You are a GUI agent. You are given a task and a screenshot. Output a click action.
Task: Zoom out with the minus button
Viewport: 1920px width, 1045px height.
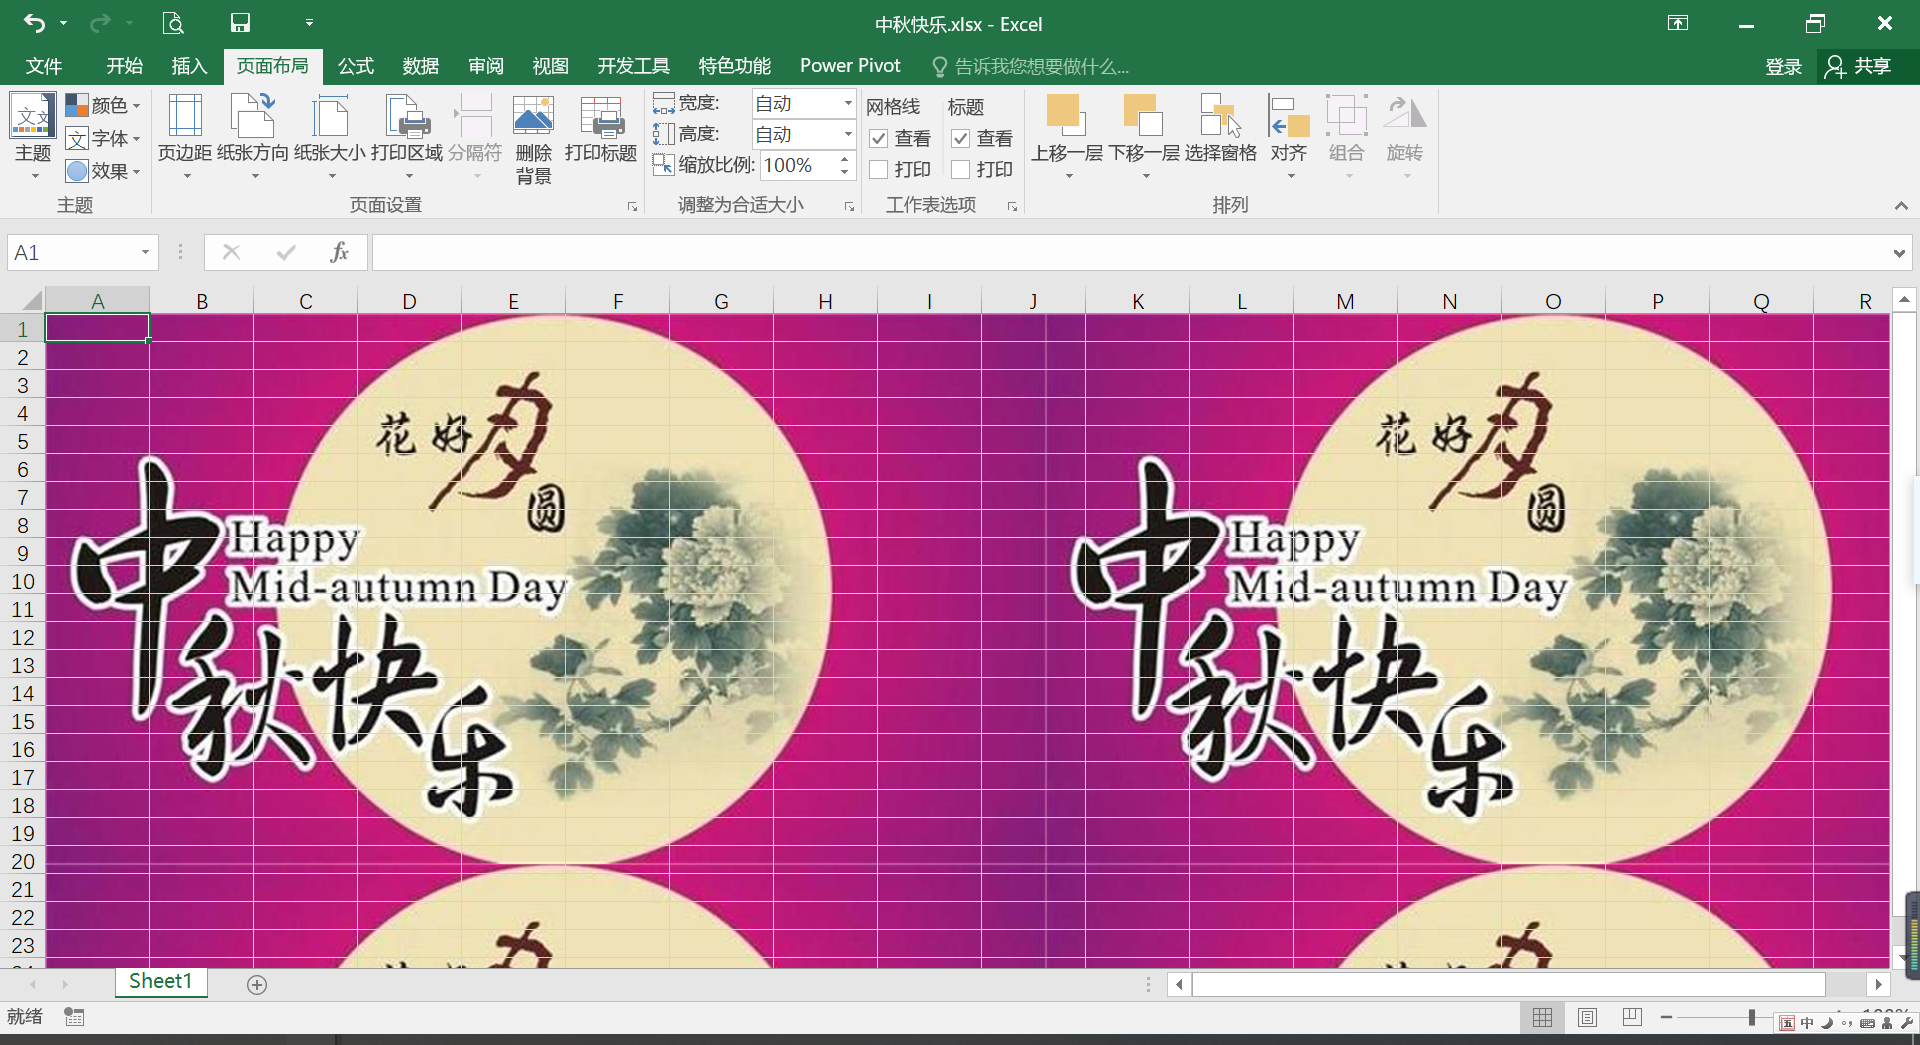click(1666, 1017)
